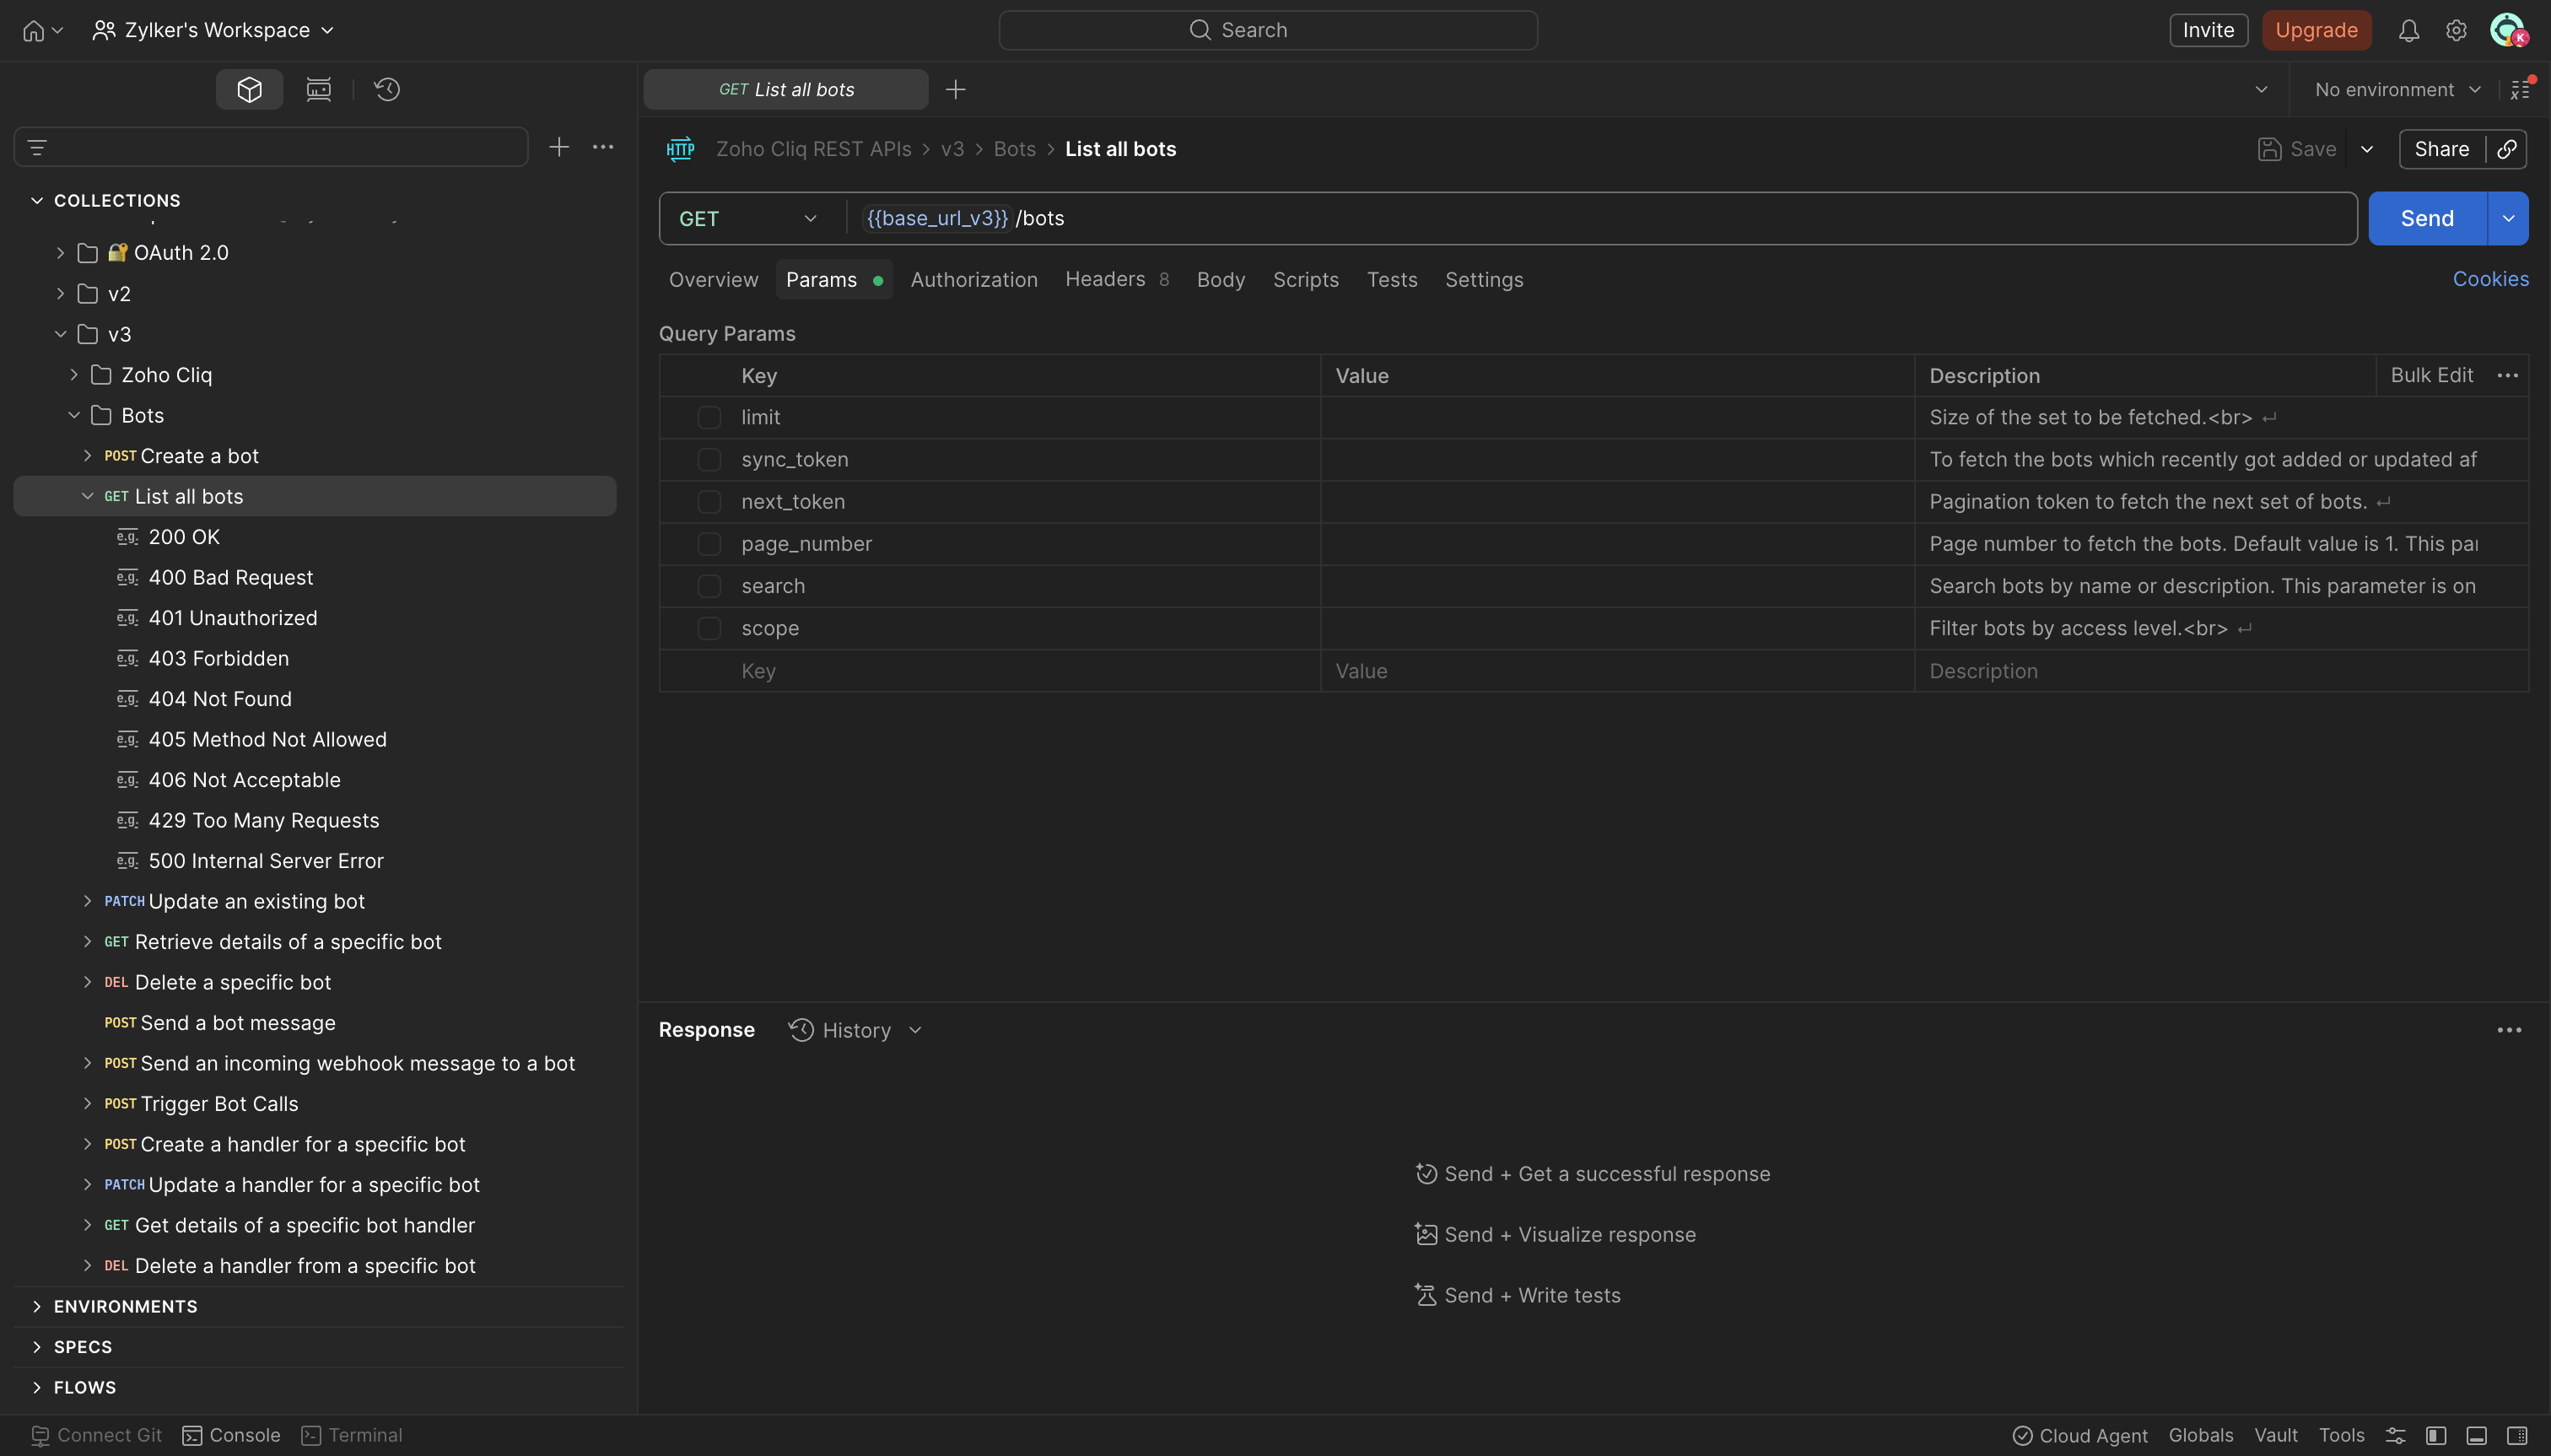The height and width of the screenshot is (1456, 2551).
Task: Click the layout settings sliders icon
Action: [x=2395, y=1434]
